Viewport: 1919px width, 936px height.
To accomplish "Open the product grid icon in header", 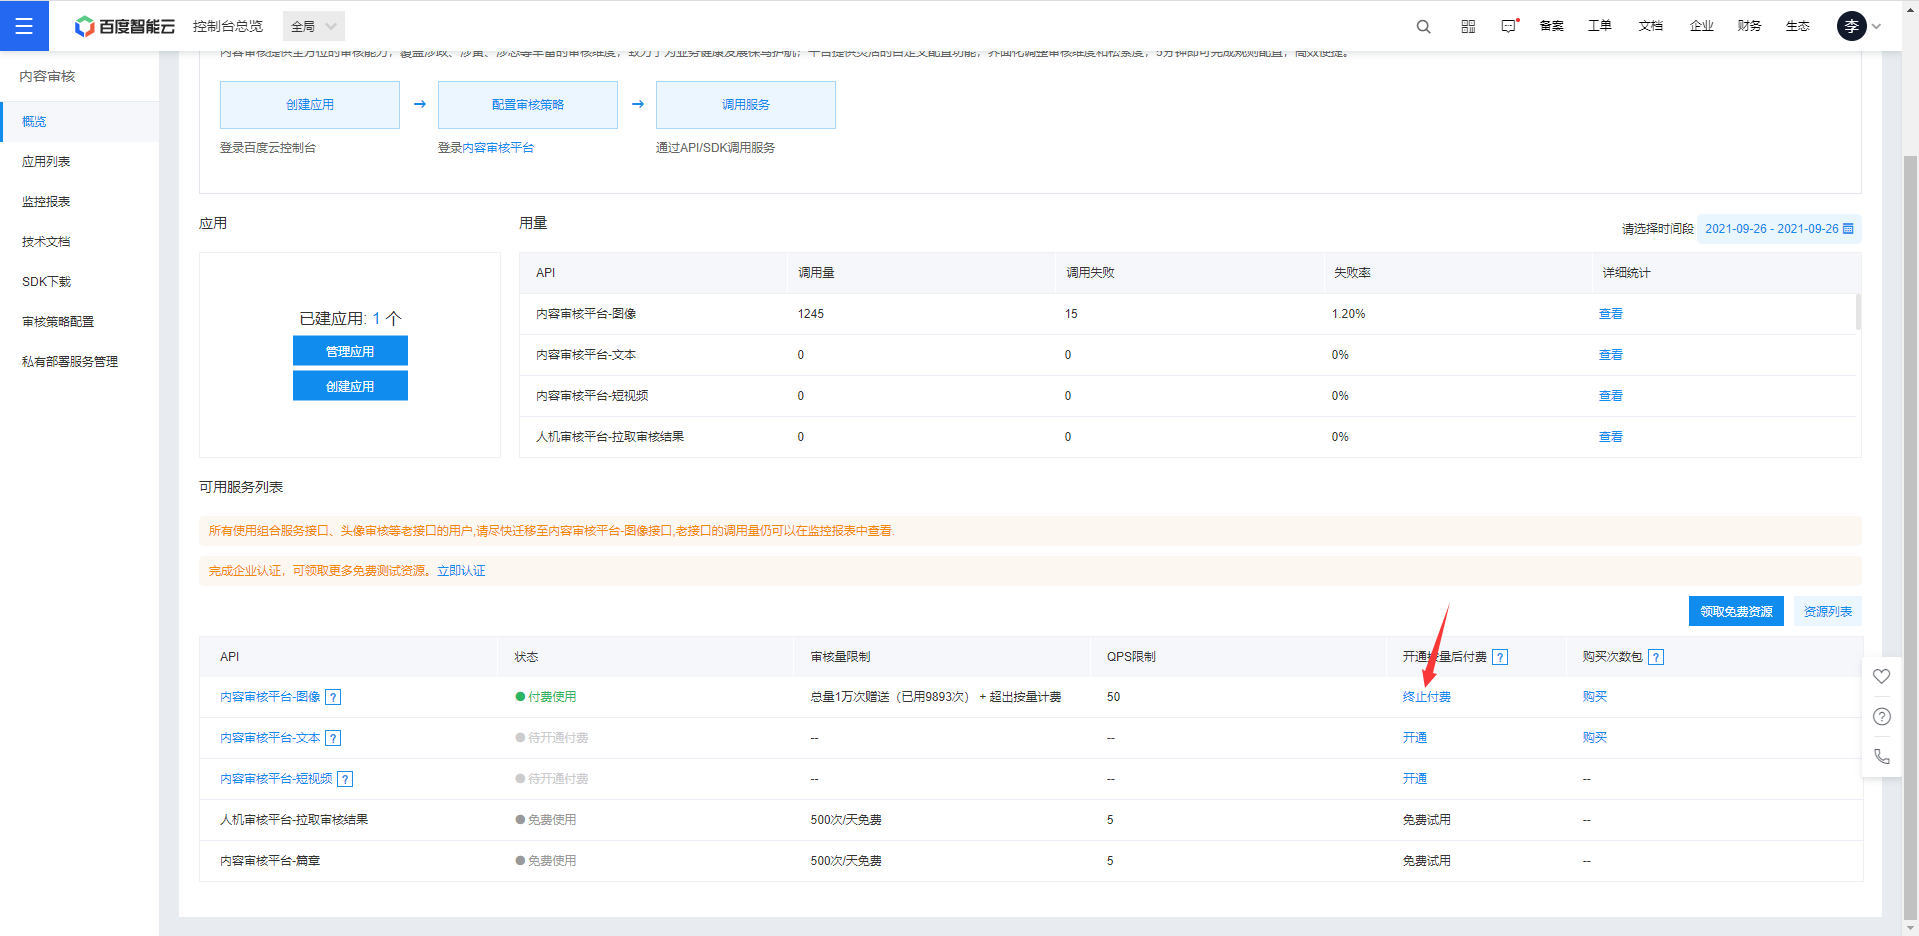I will (1468, 27).
